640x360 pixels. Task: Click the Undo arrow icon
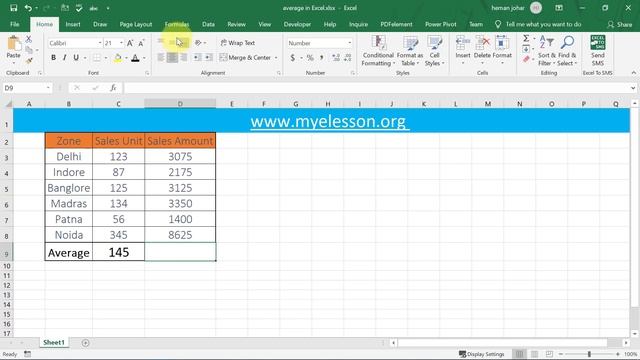[x=28, y=8]
